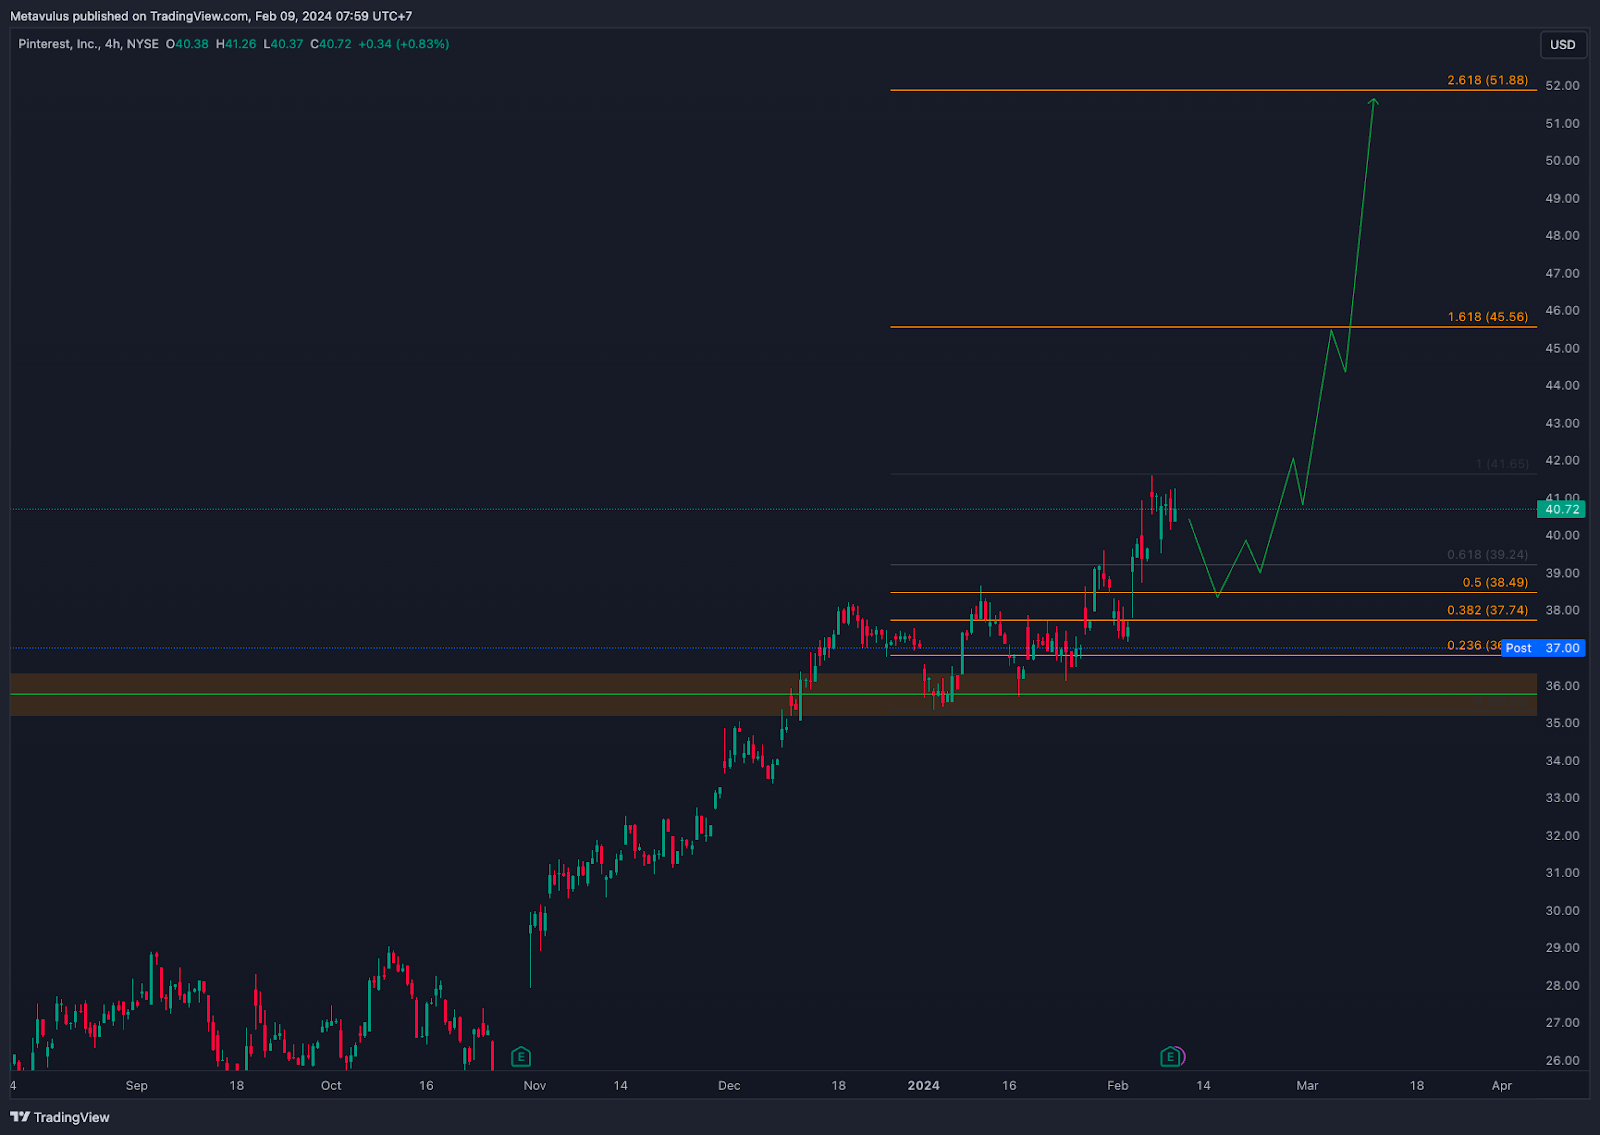This screenshot has width=1600, height=1135.
Task: Click the earnings icon below the November candles
Action: [520, 1057]
